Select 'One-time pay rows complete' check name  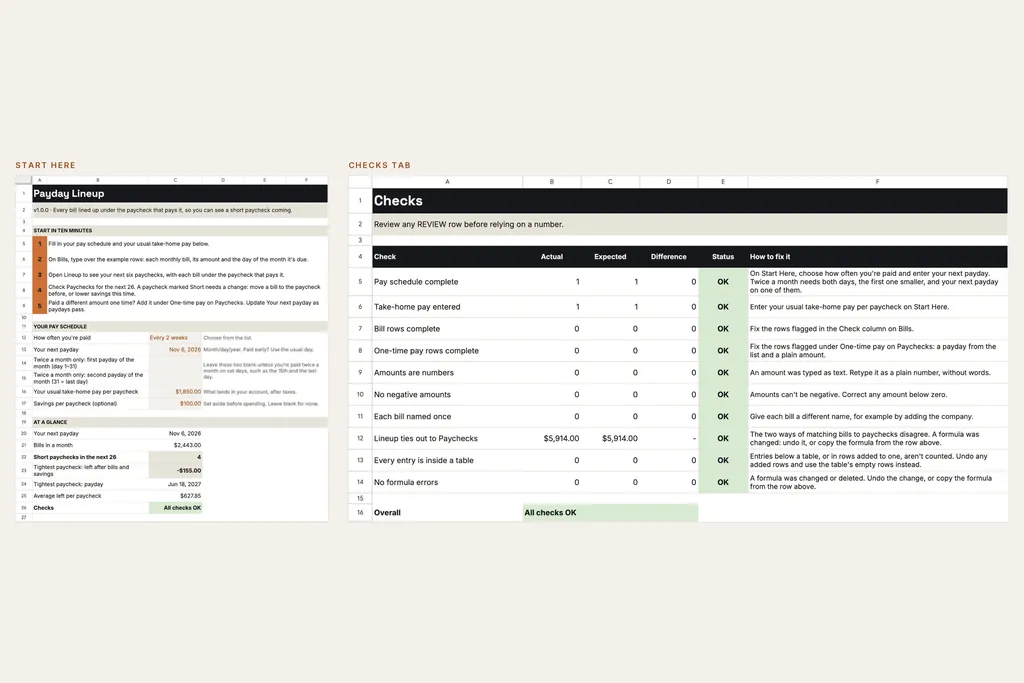pyautogui.click(x=426, y=351)
